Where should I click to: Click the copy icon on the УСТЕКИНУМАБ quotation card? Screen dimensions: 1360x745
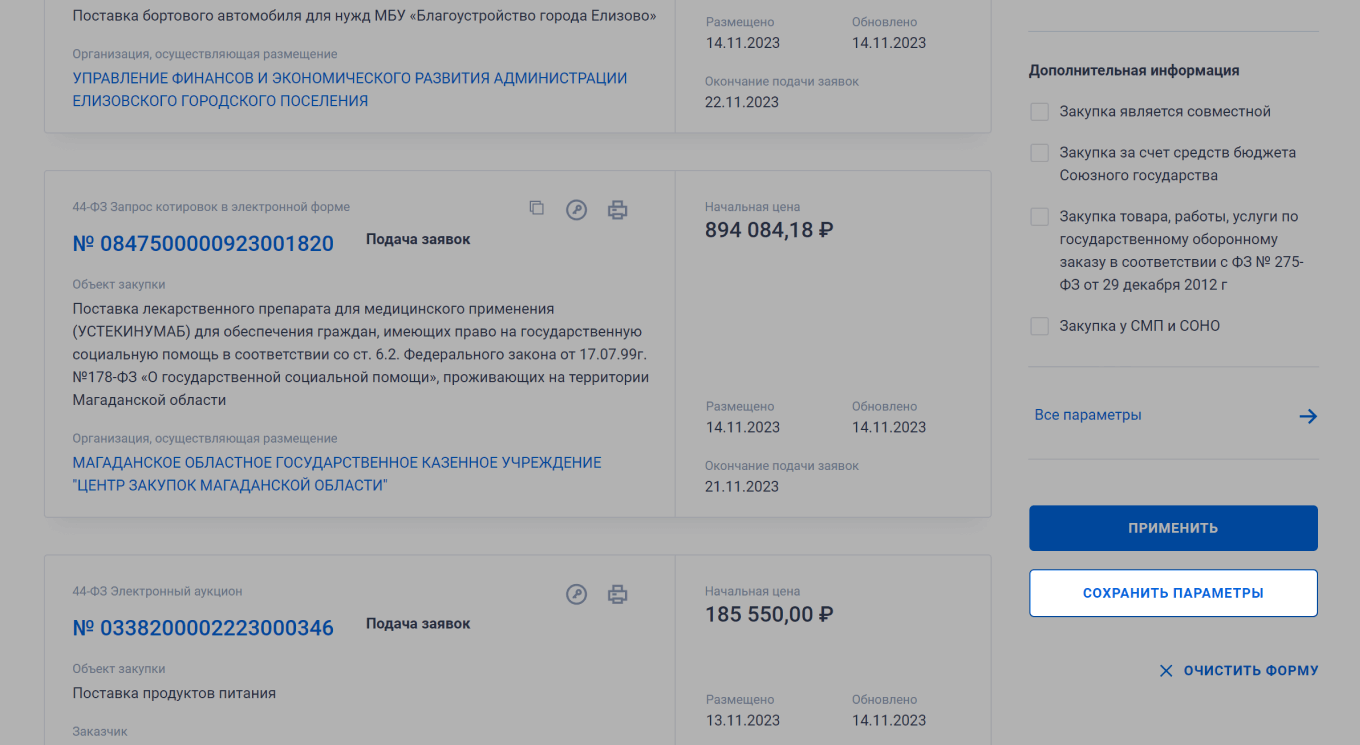click(537, 208)
